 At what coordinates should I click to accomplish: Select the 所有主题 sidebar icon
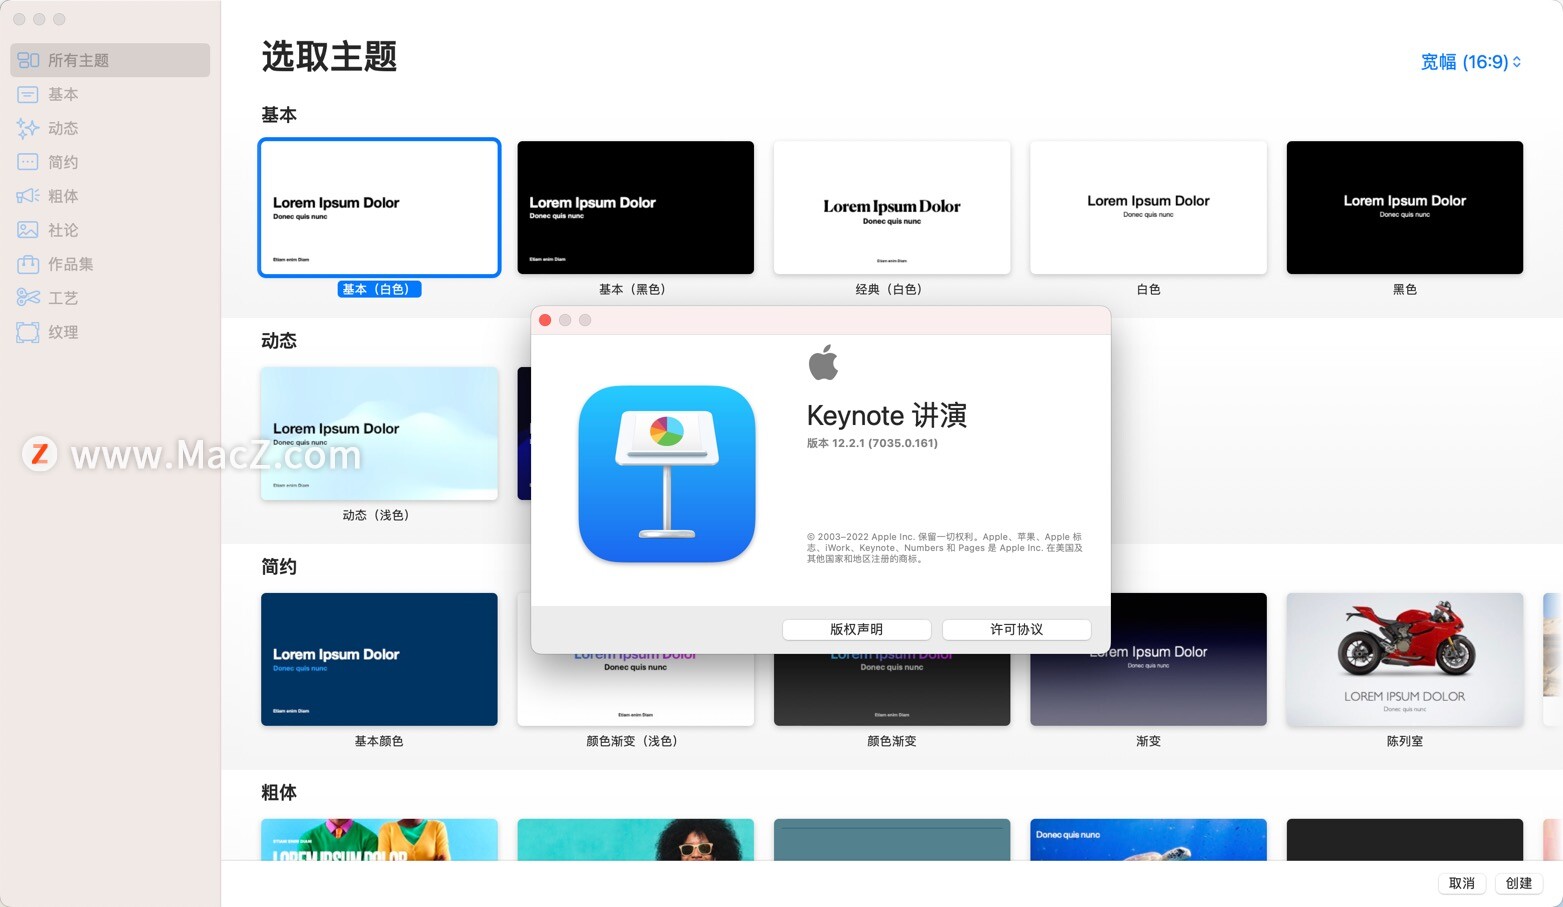click(28, 59)
